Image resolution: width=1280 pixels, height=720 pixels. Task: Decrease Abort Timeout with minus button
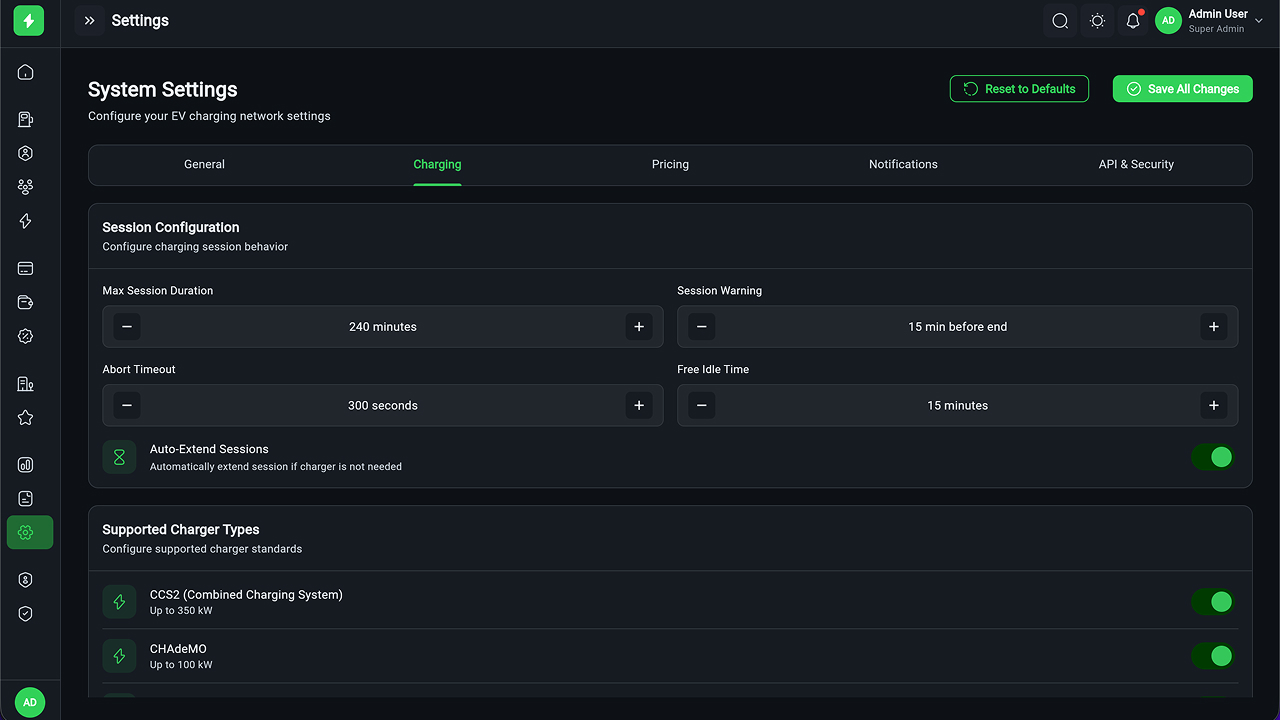tap(126, 405)
